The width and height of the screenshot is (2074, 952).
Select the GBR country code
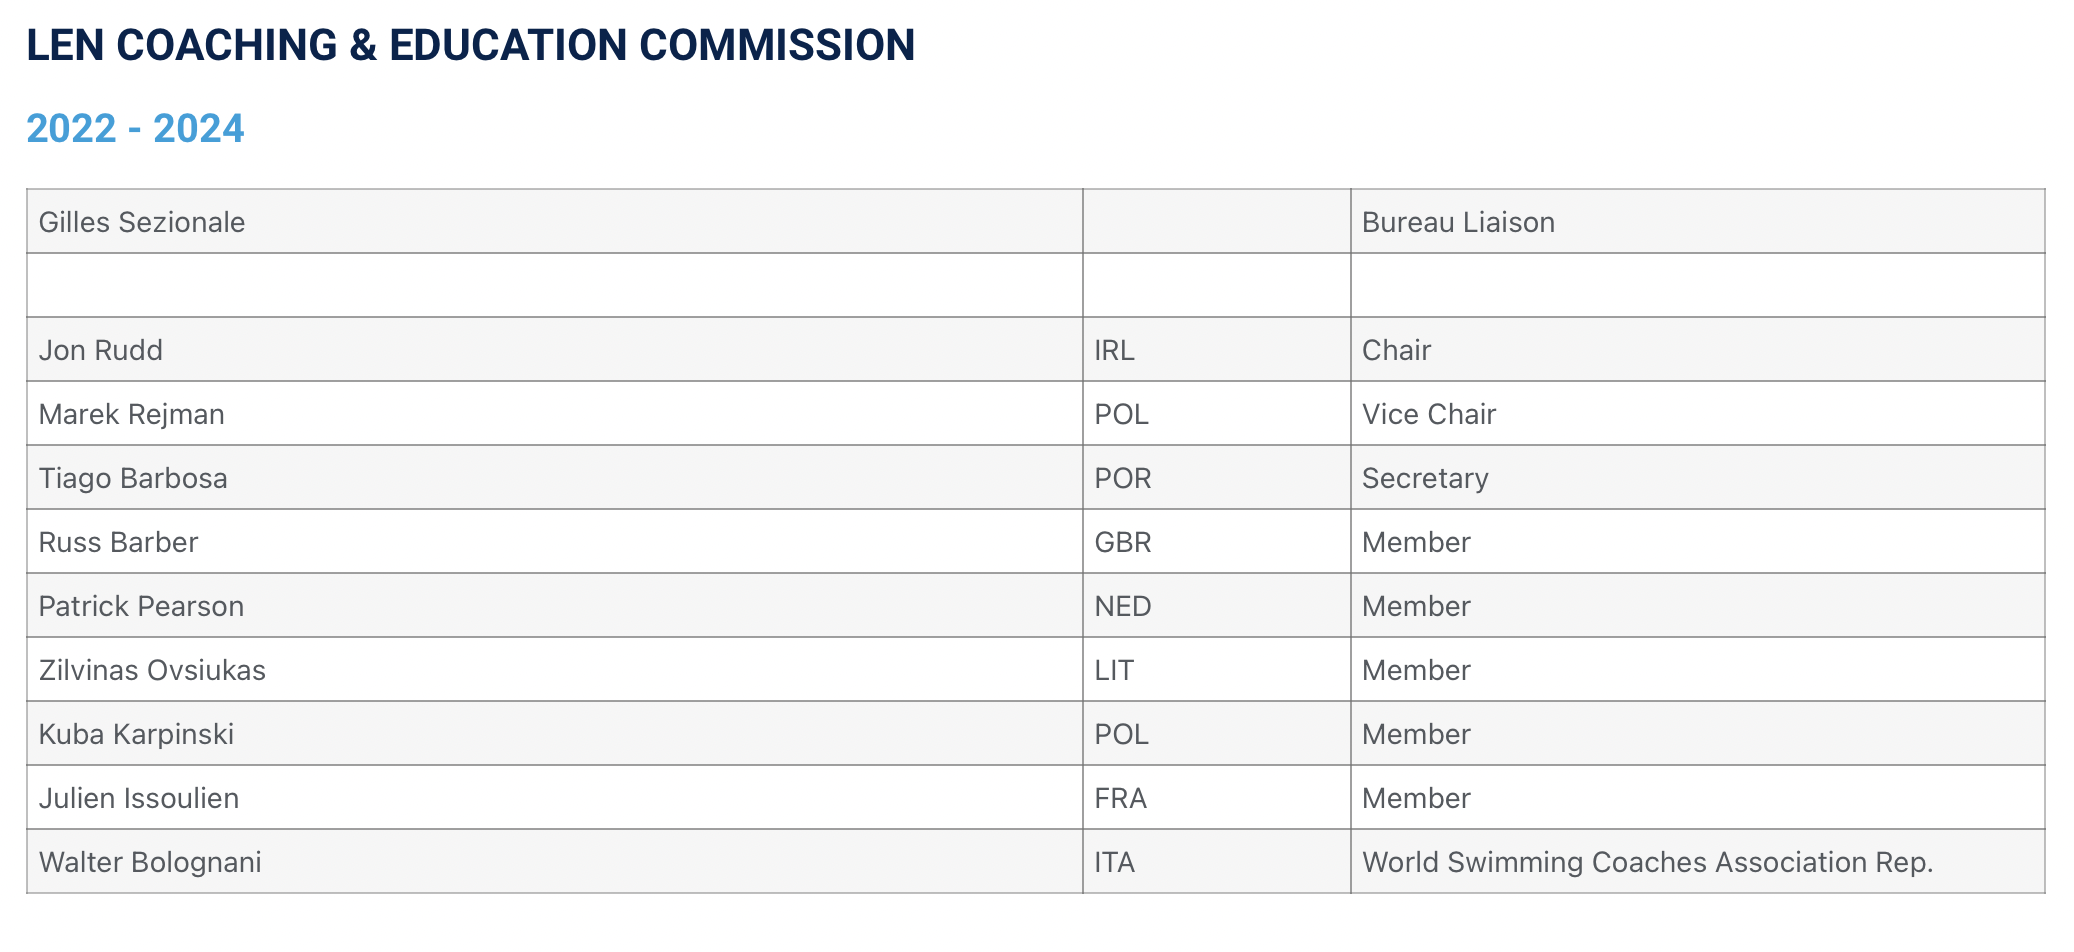click(1123, 542)
